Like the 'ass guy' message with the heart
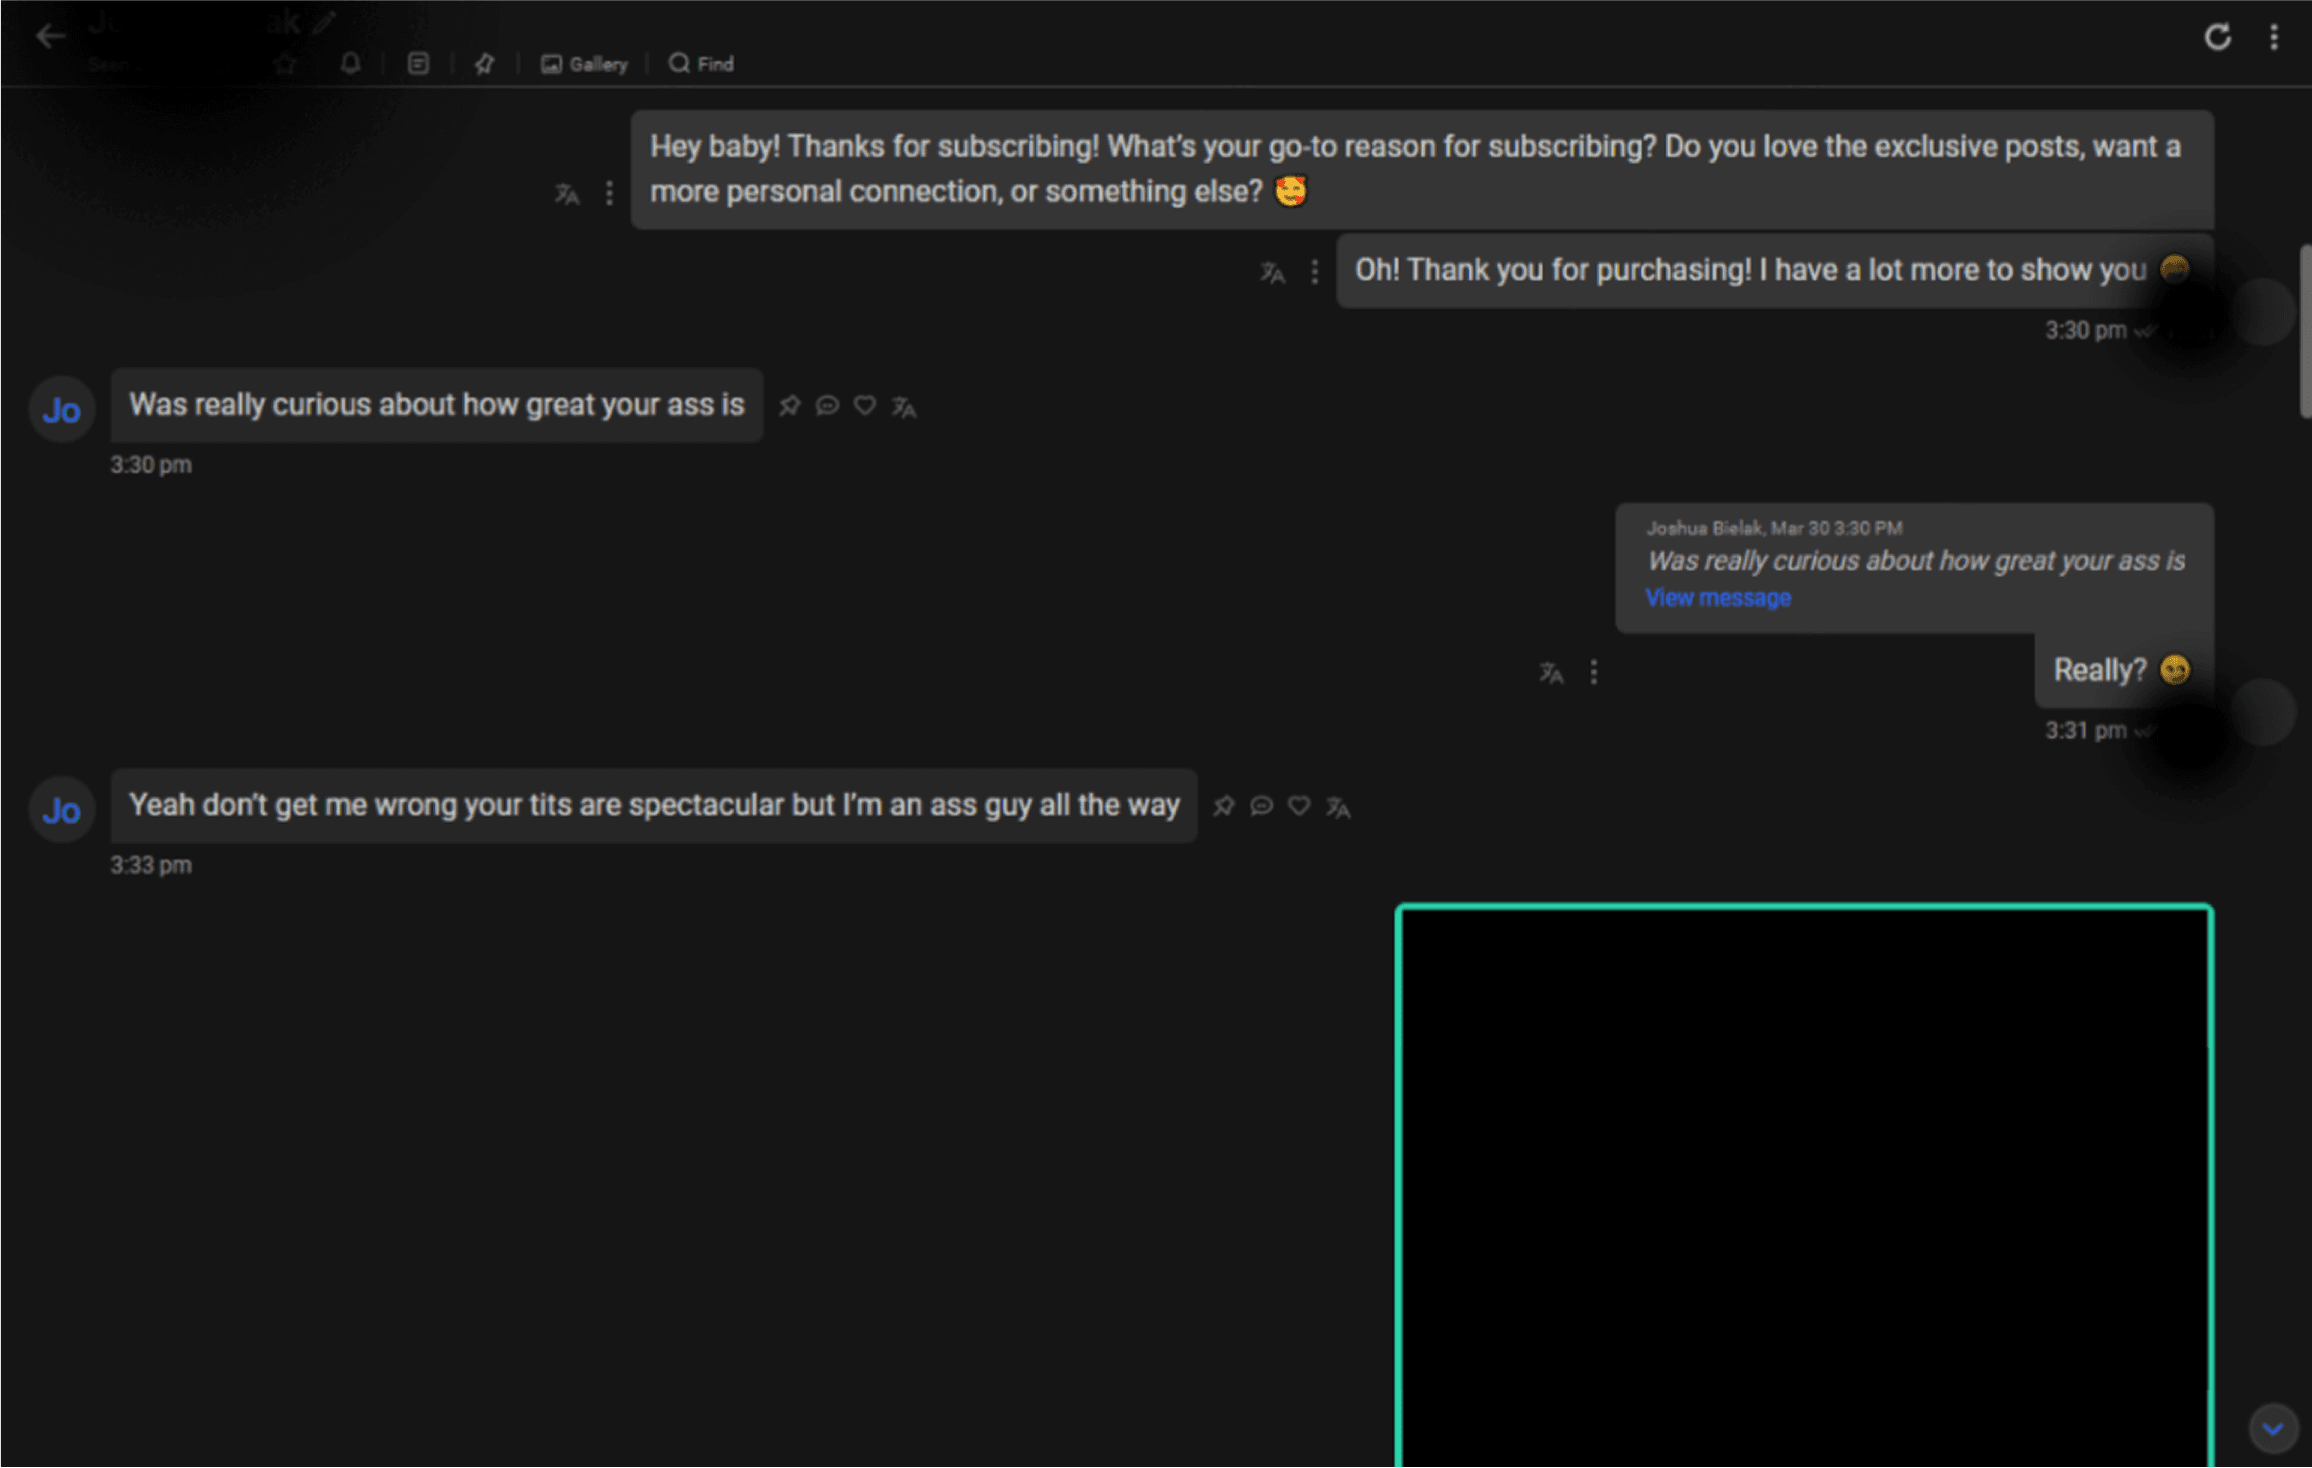The width and height of the screenshot is (2312, 1468). tap(1298, 806)
